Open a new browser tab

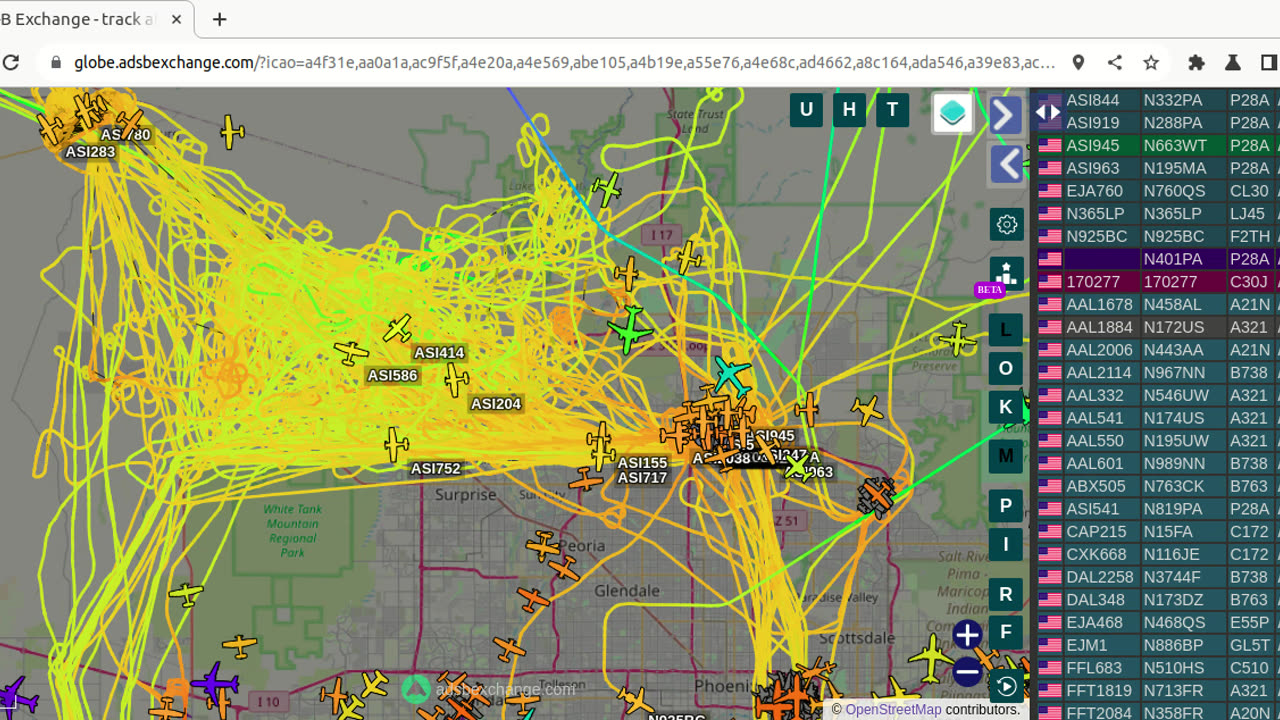tap(220, 19)
